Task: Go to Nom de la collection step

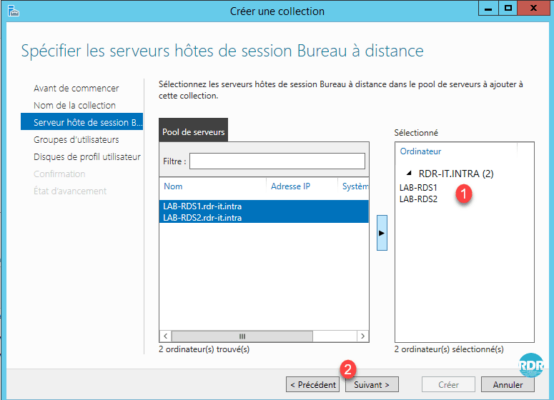Action: (75, 105)
